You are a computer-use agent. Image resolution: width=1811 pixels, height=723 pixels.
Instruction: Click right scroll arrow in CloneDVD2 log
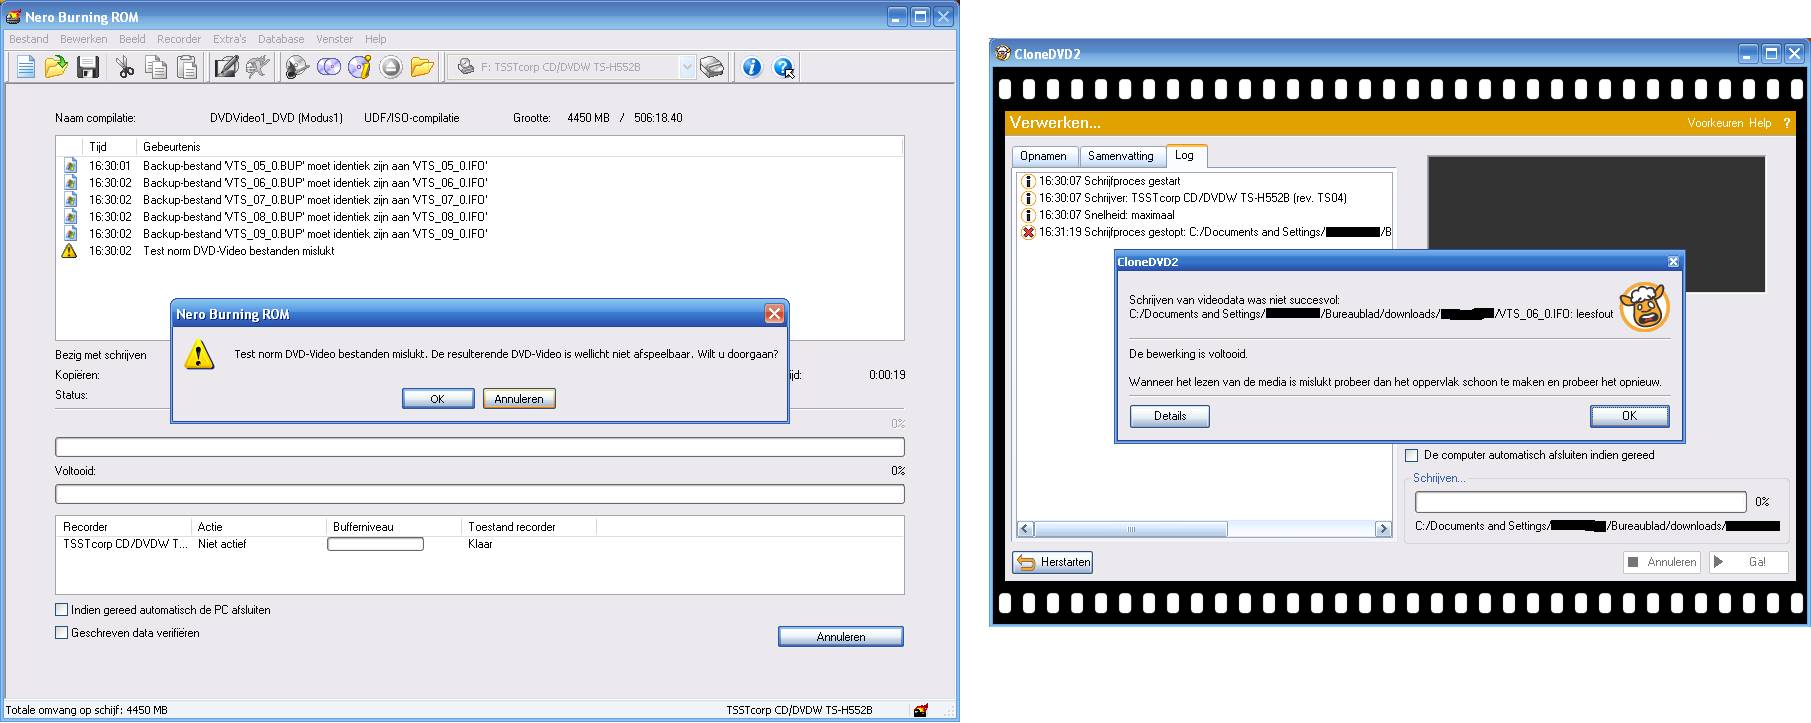(x=1384, y=529)
